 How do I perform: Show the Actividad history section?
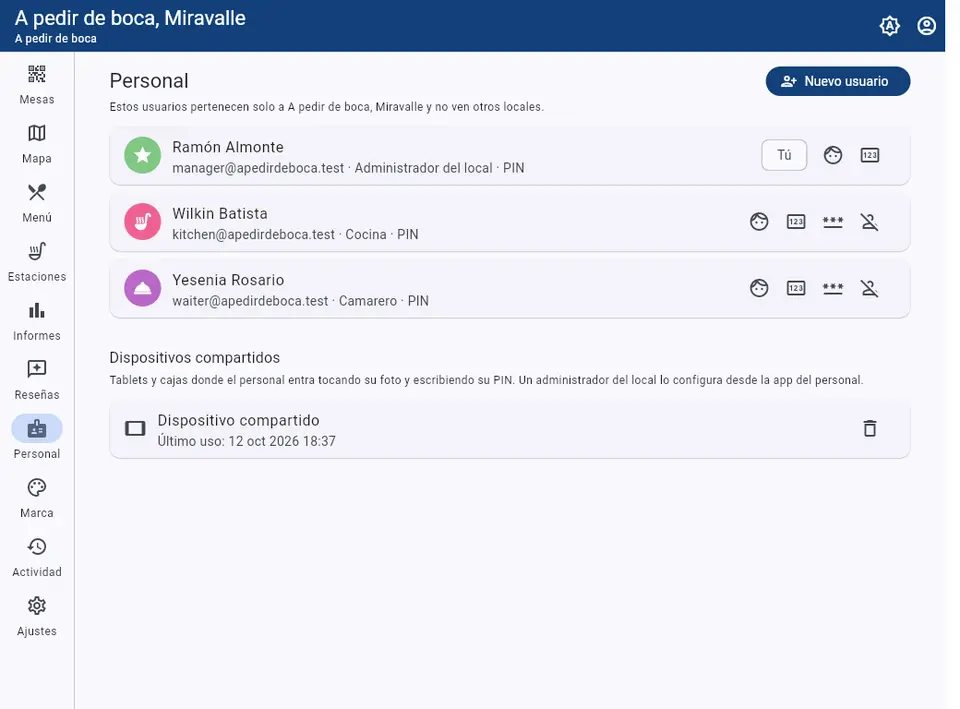[x=37, y=558]
